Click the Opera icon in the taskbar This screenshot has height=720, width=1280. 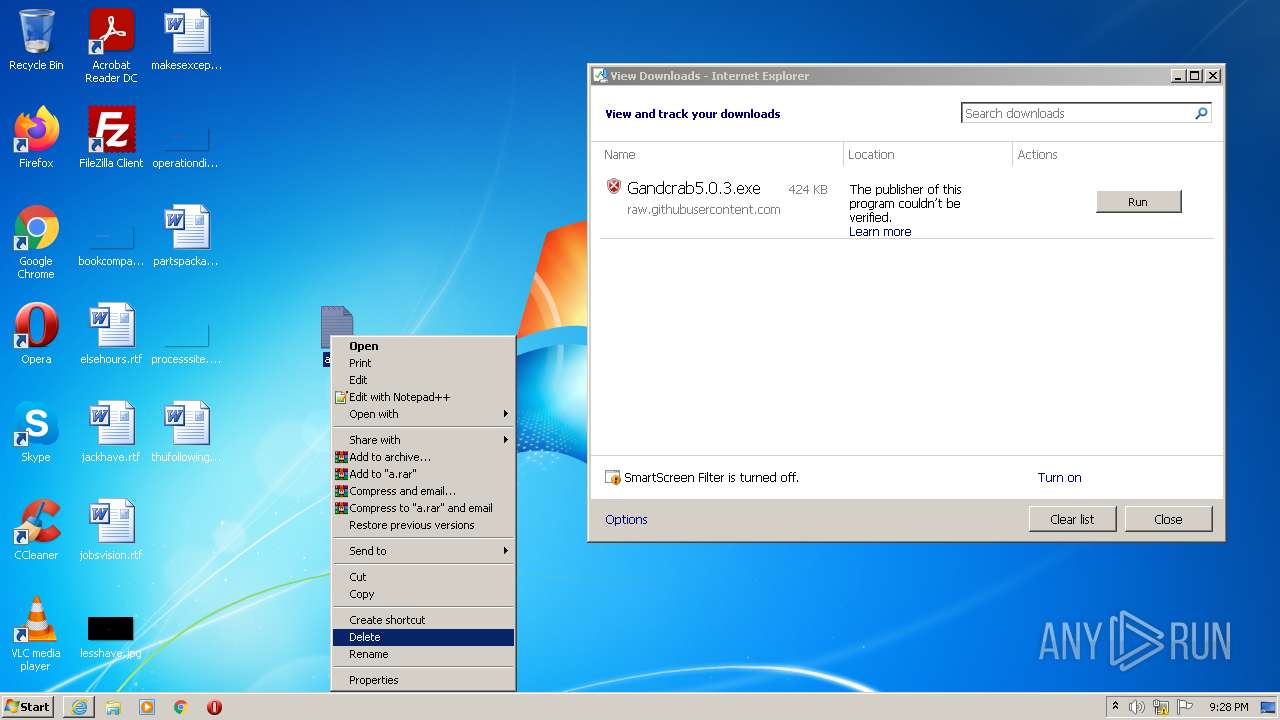pyautogui.click(x=214, y=707)
